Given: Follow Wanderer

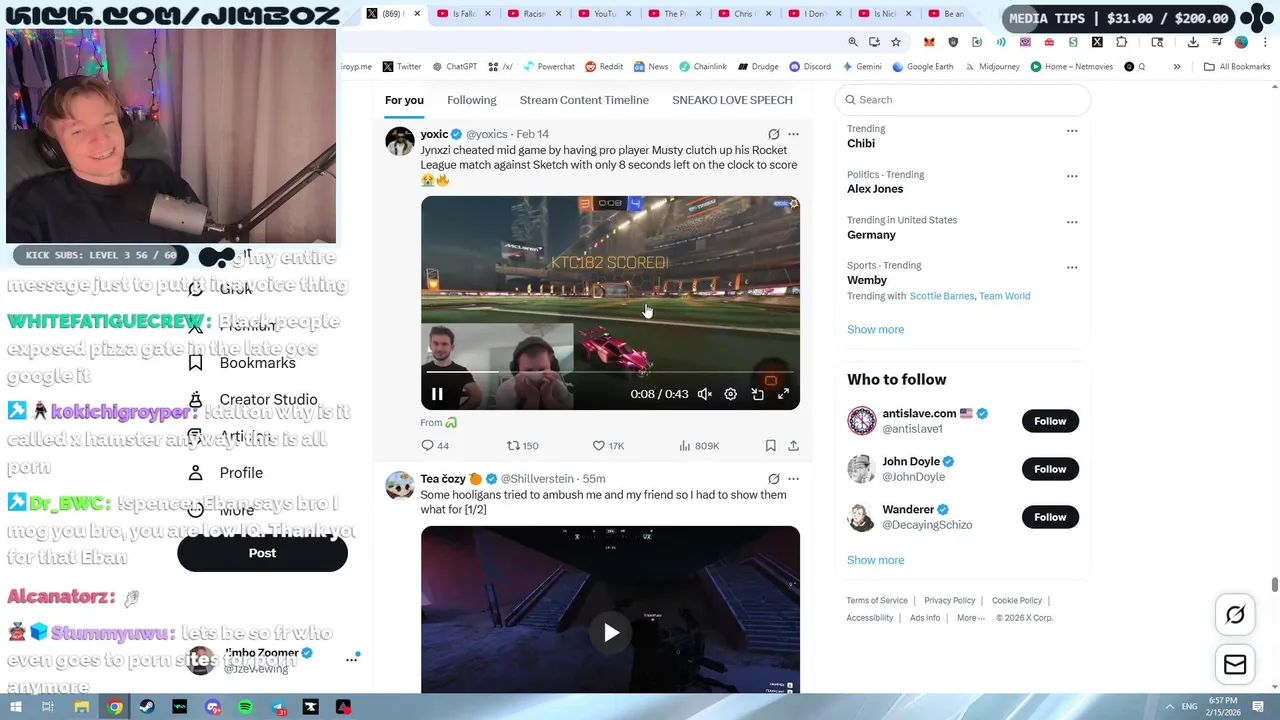Looking at the screenshot, I should coord(1050,517).
